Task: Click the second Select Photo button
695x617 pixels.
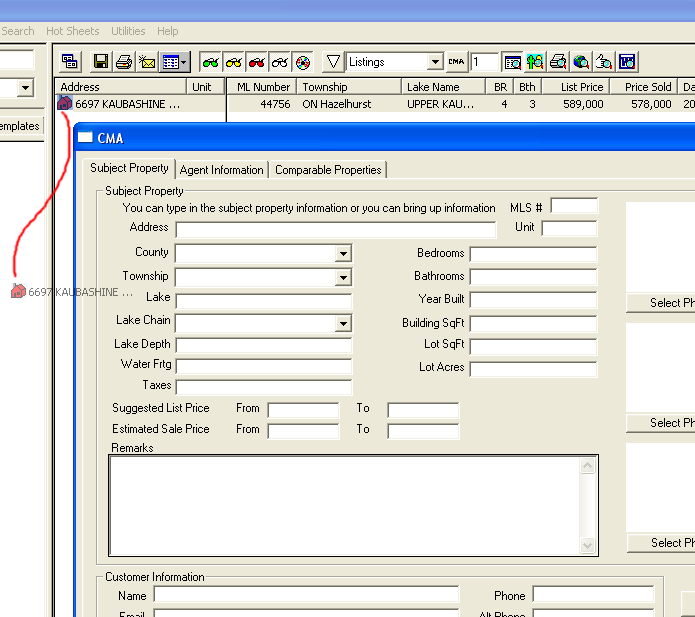Action: click(x=660, y=423)
